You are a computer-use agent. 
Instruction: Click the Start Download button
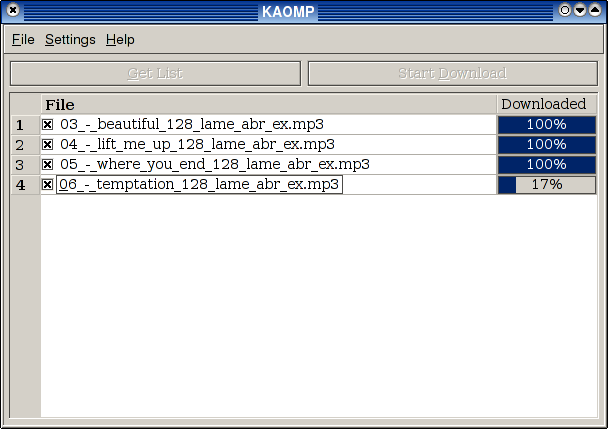[453, 73]
